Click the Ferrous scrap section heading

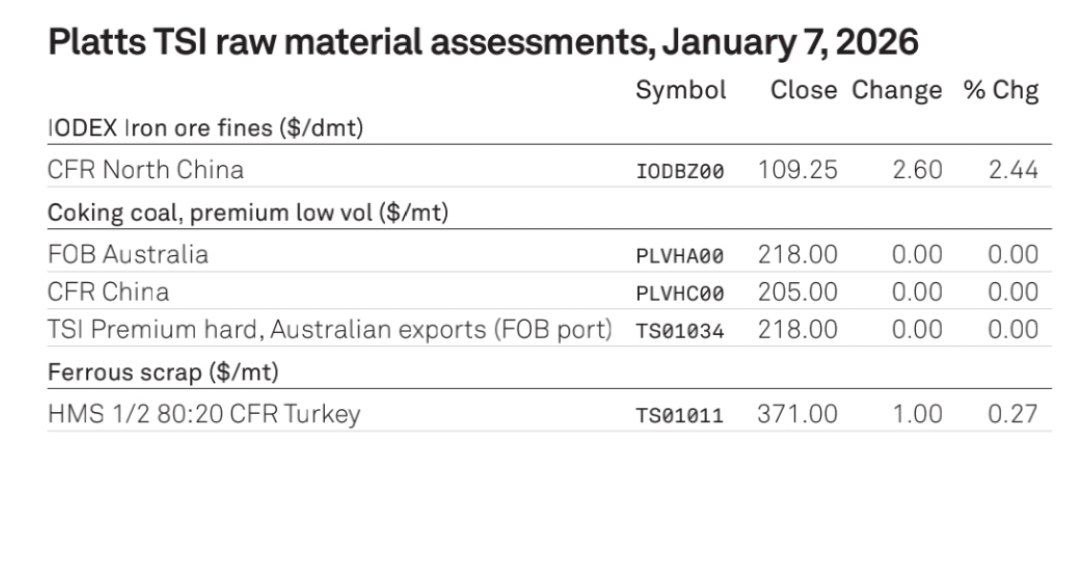[163, 372]
